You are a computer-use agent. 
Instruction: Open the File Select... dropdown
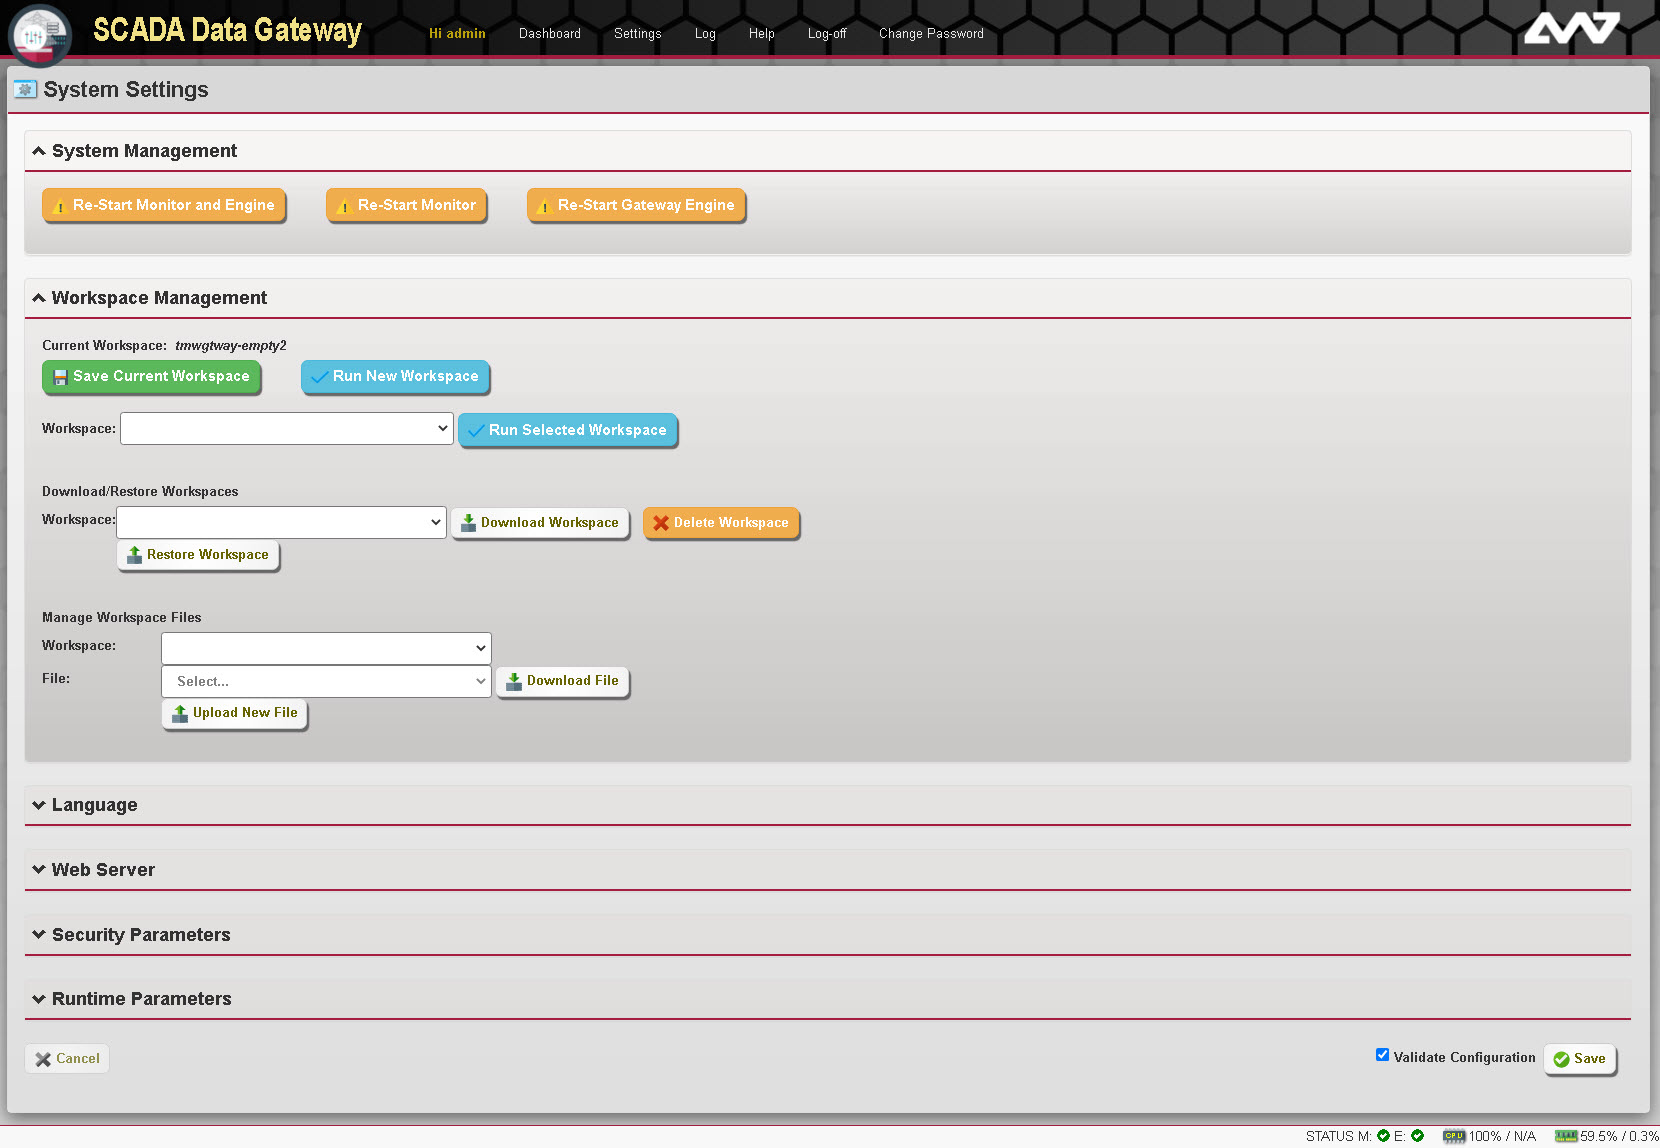pyautogui.click(x=326, y=681)
